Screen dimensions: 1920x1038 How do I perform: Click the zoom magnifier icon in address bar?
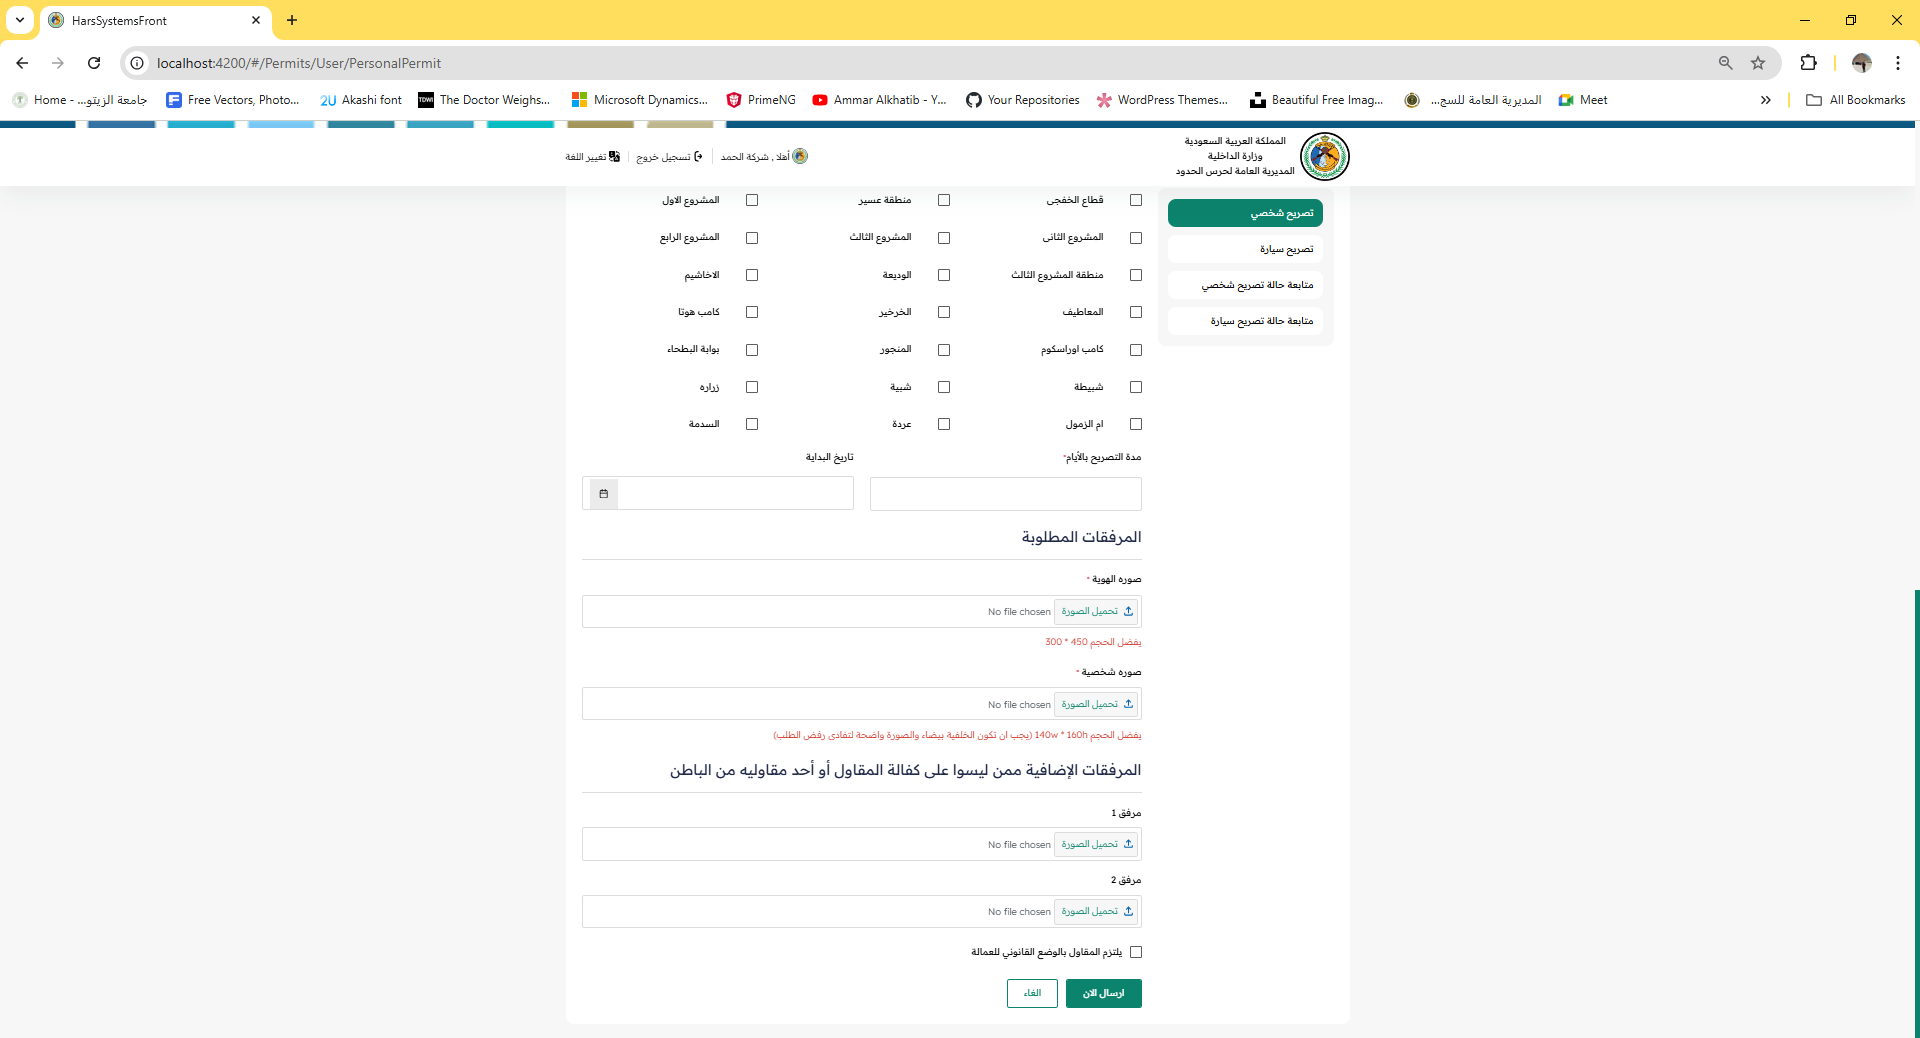point(1725,63)
